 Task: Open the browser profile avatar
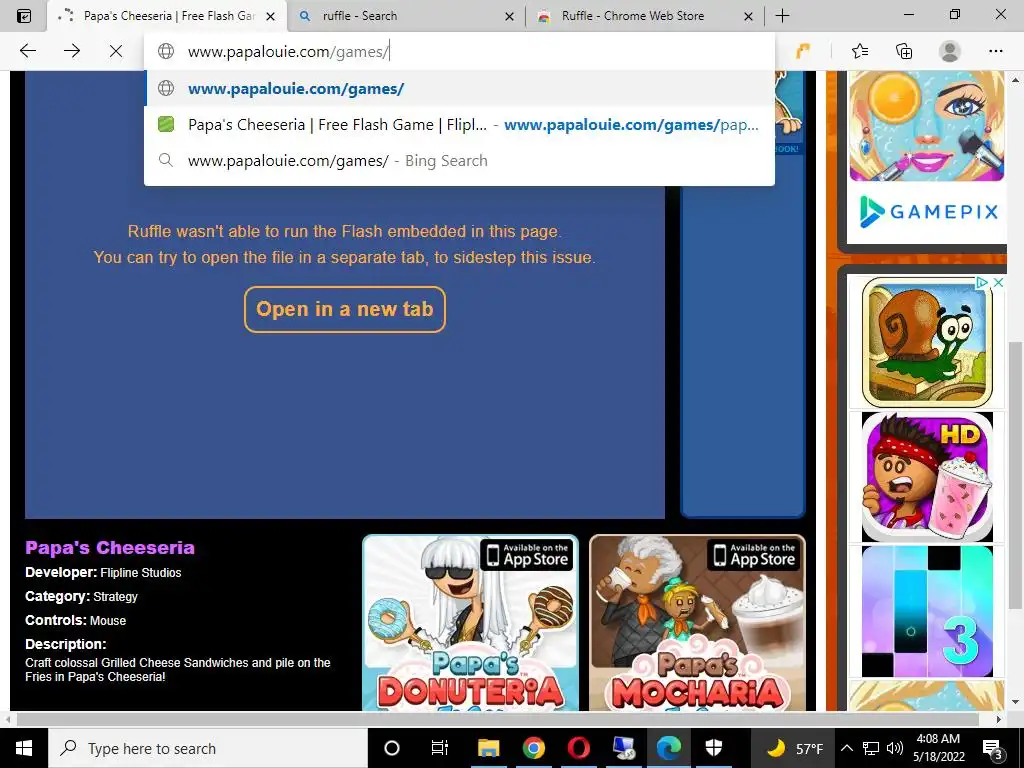click(950, 51)
